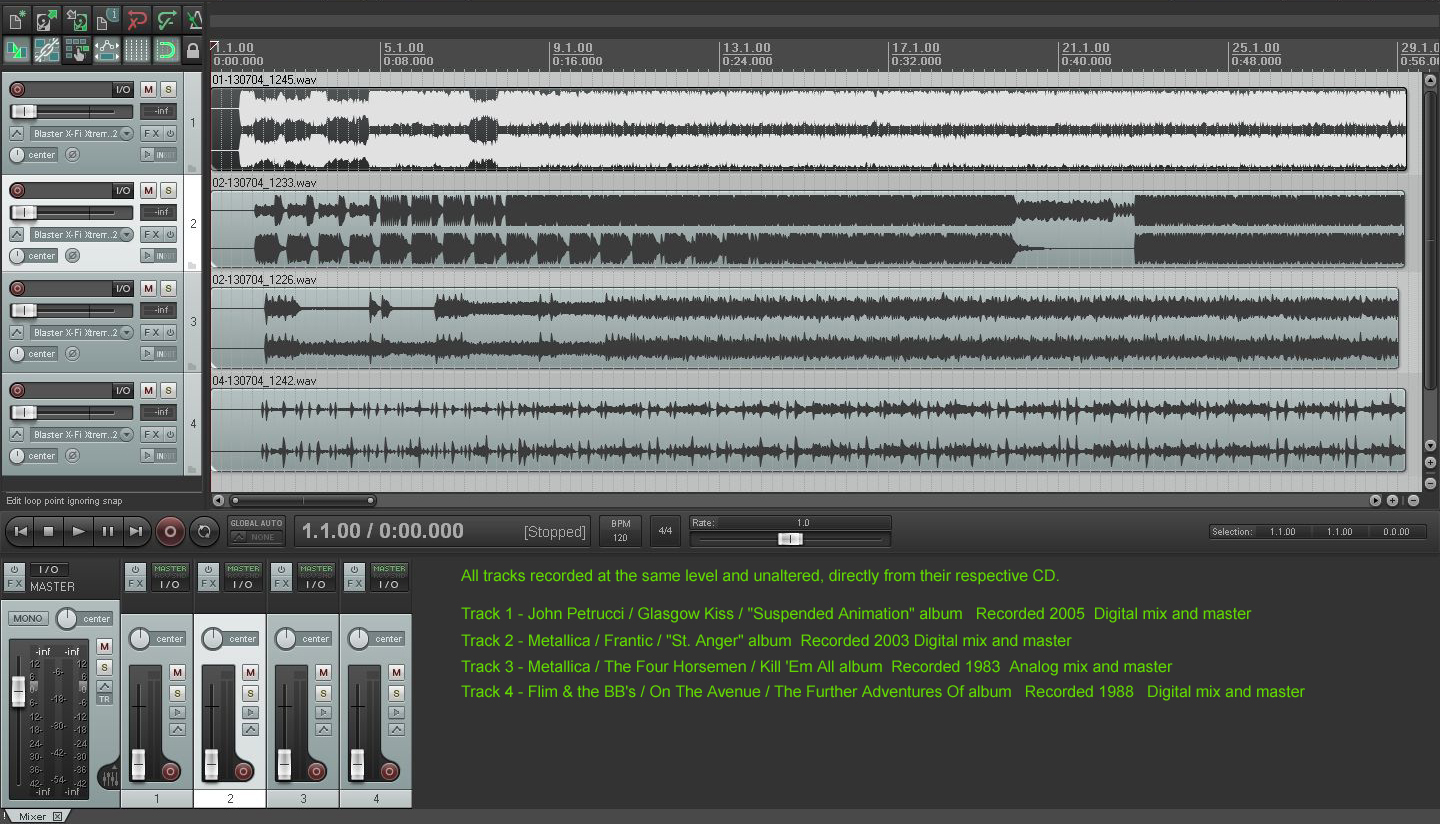Click the red Undo toolbar icon
1440x824 pixels.
pyautogui.click(x=136, y=19)
